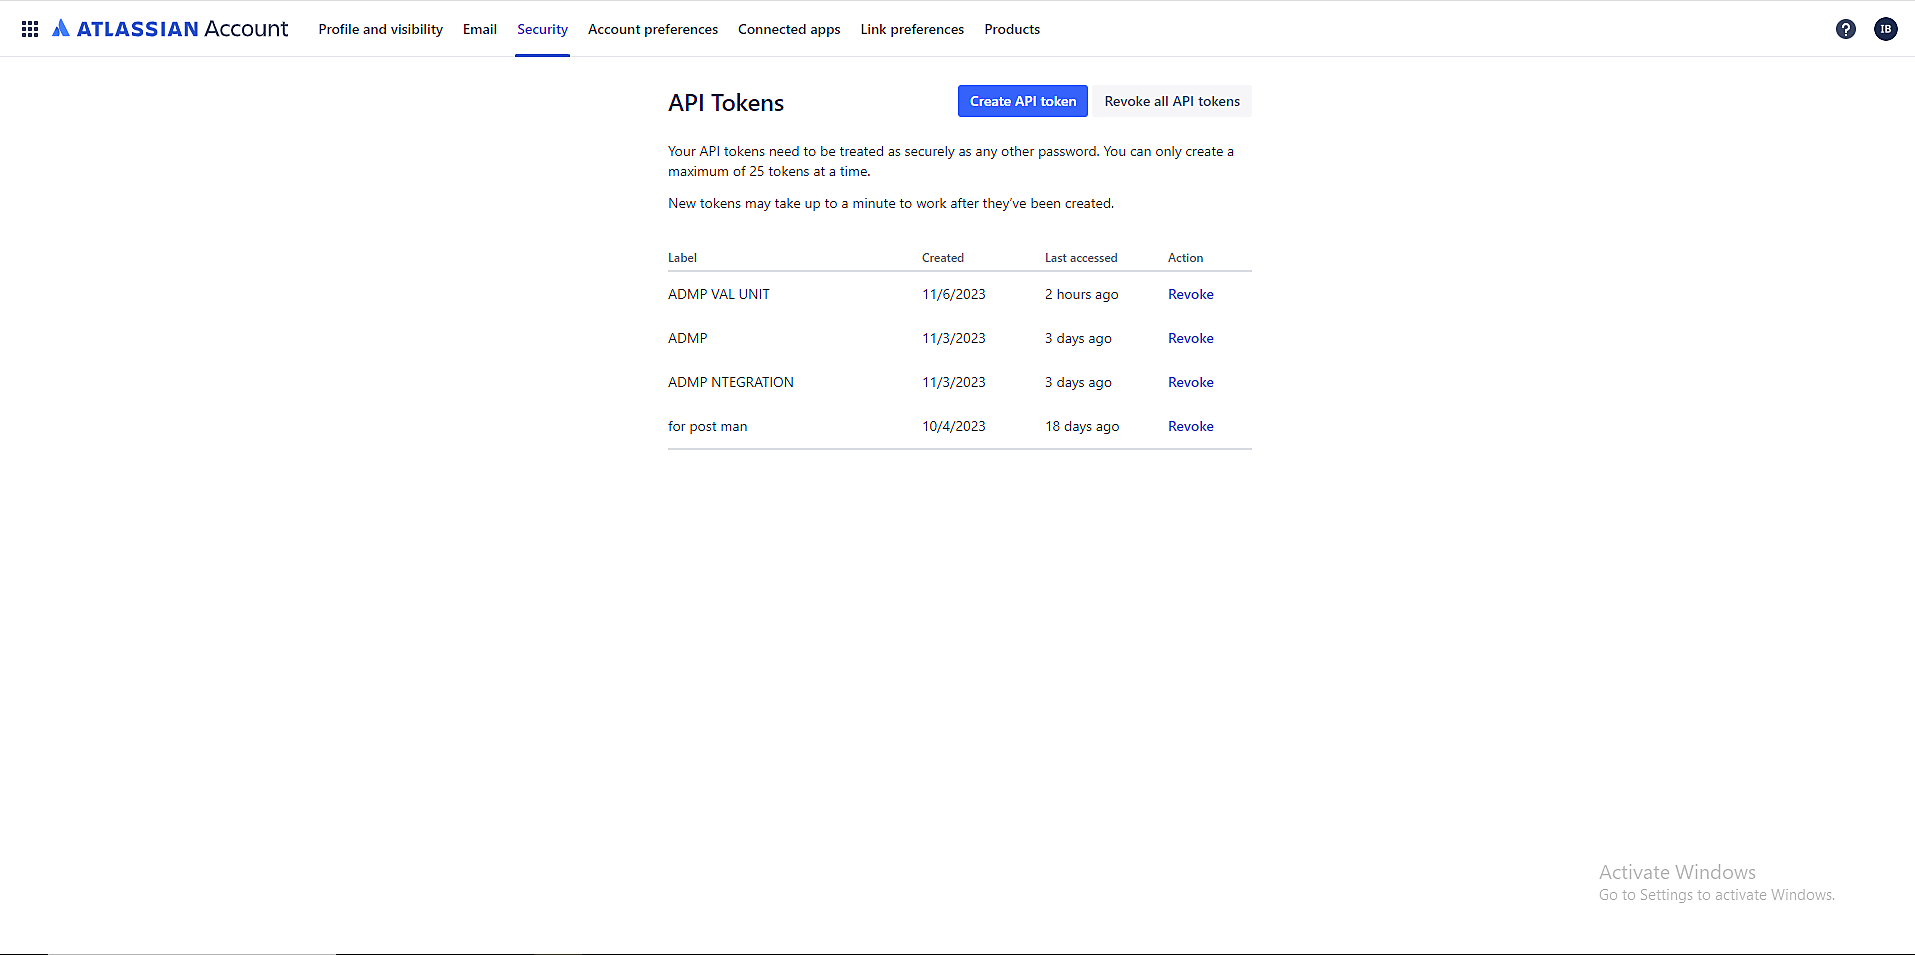Revoke the ADMP VAL UNIT token
This screenshot has width=1915, height=955.
pyautogui.click(x=1190, y=294)
